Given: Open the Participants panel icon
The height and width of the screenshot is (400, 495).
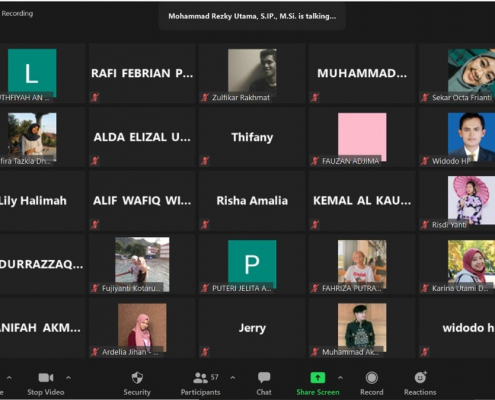Looking at the screenshot, I should (200, 378).
